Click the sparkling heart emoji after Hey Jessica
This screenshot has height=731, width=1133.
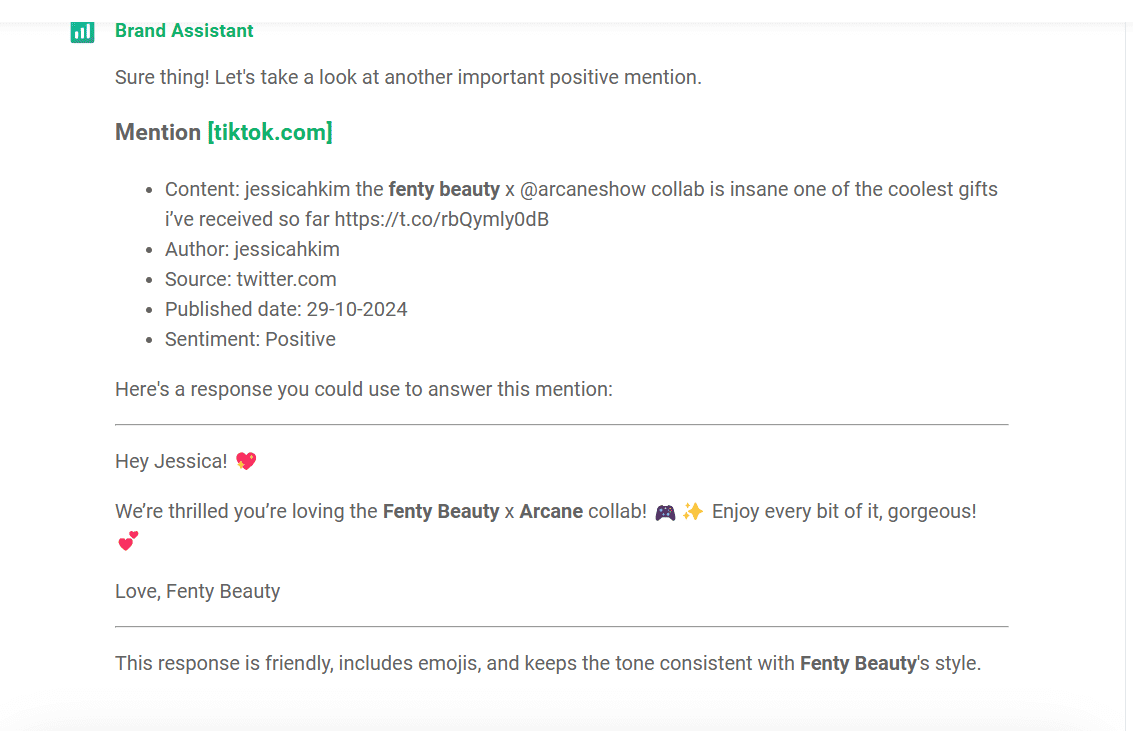coord(246,461)
